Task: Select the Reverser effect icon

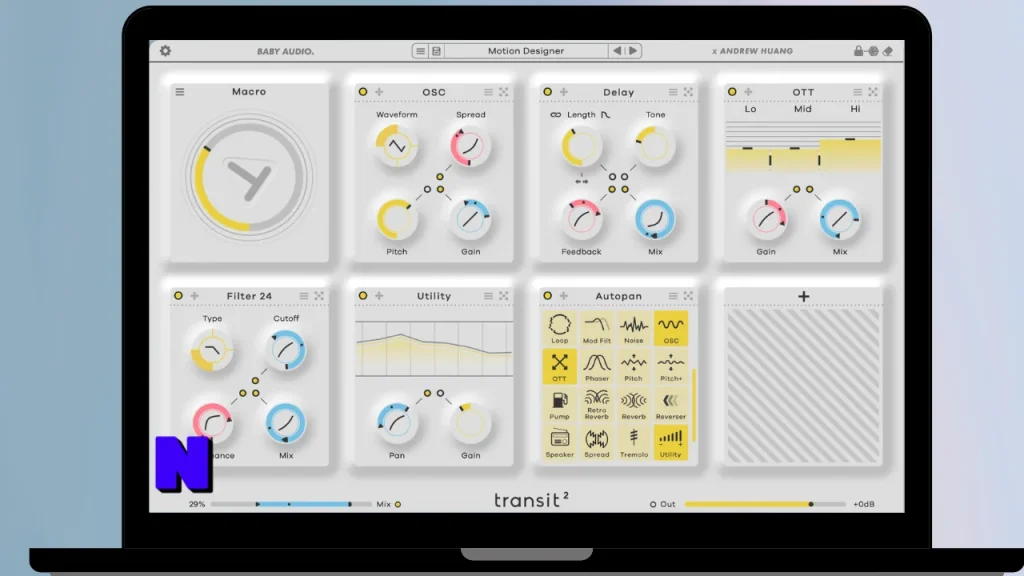Action: coord(671,405)
